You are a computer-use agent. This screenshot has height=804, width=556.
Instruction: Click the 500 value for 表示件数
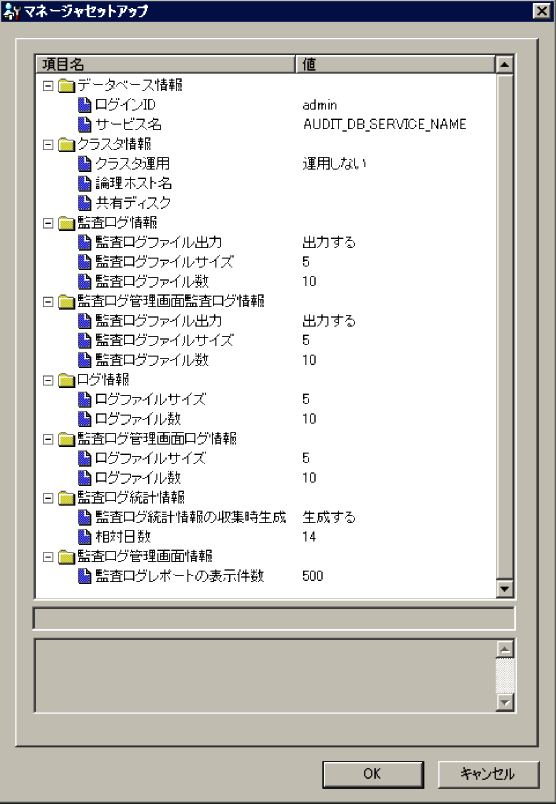tap(313, 576)
